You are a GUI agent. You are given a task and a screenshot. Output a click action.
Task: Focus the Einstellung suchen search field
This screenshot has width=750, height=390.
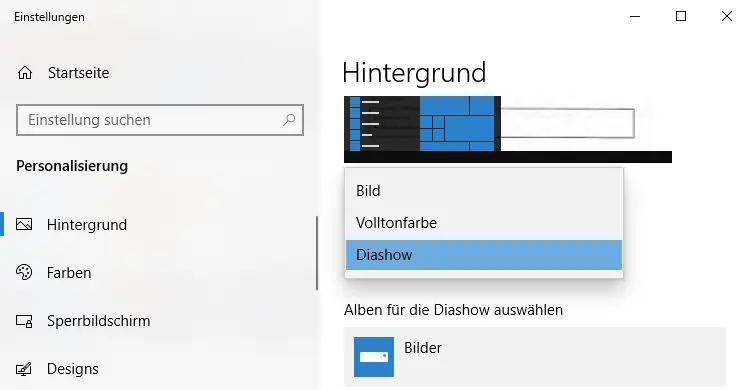tap(160, 120)
